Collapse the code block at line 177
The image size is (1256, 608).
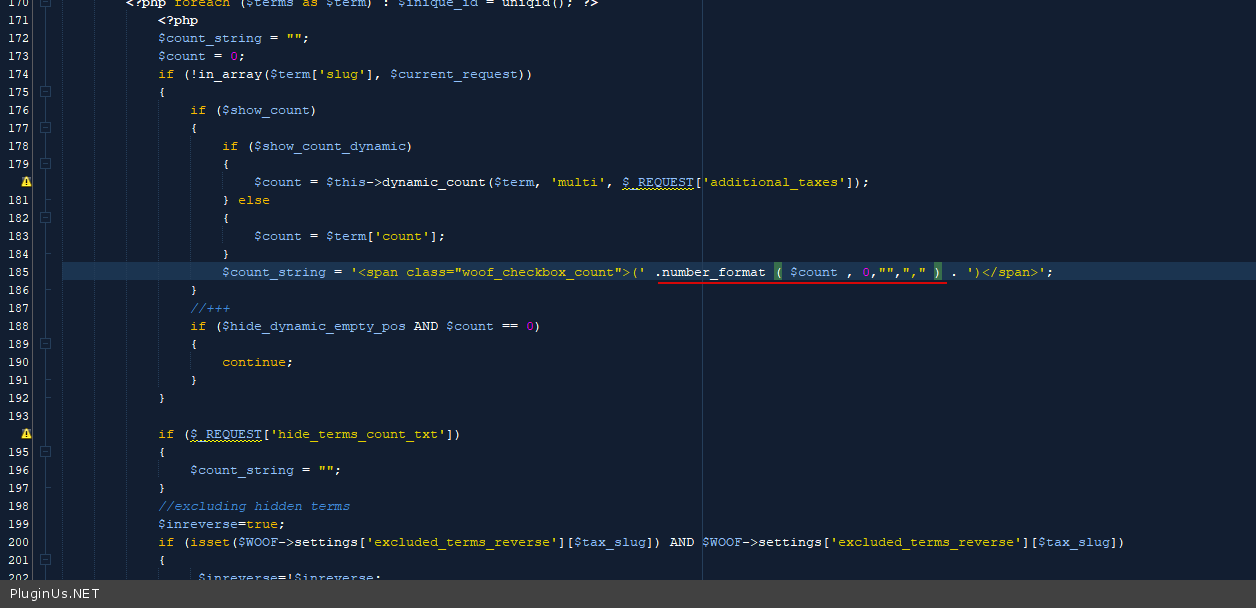coord(45,128)
